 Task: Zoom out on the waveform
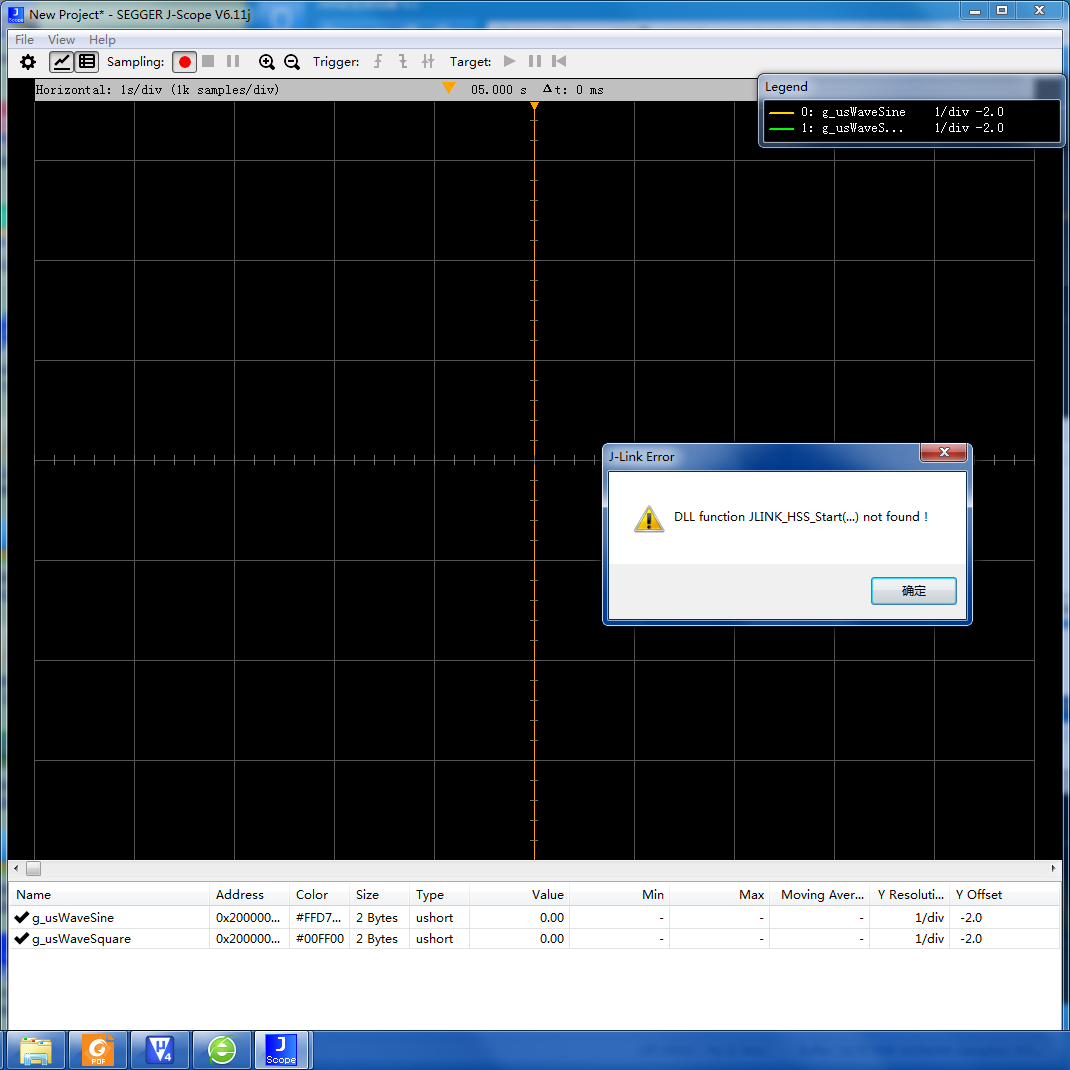pyautogui.click(x=291, y=62)
